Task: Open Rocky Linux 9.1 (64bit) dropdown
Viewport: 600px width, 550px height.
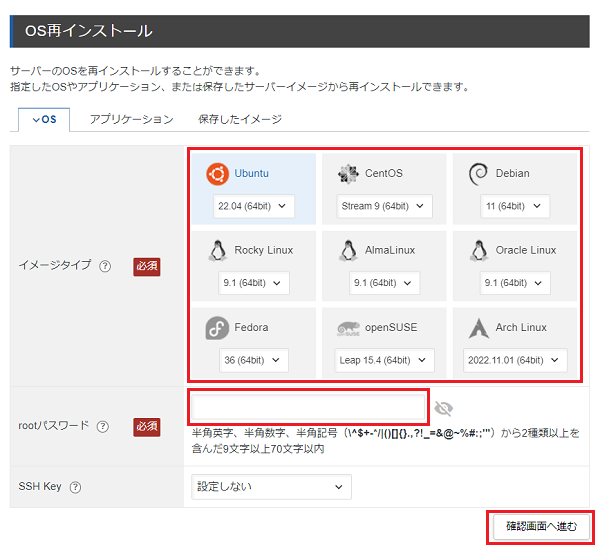Action: point(254,283)
